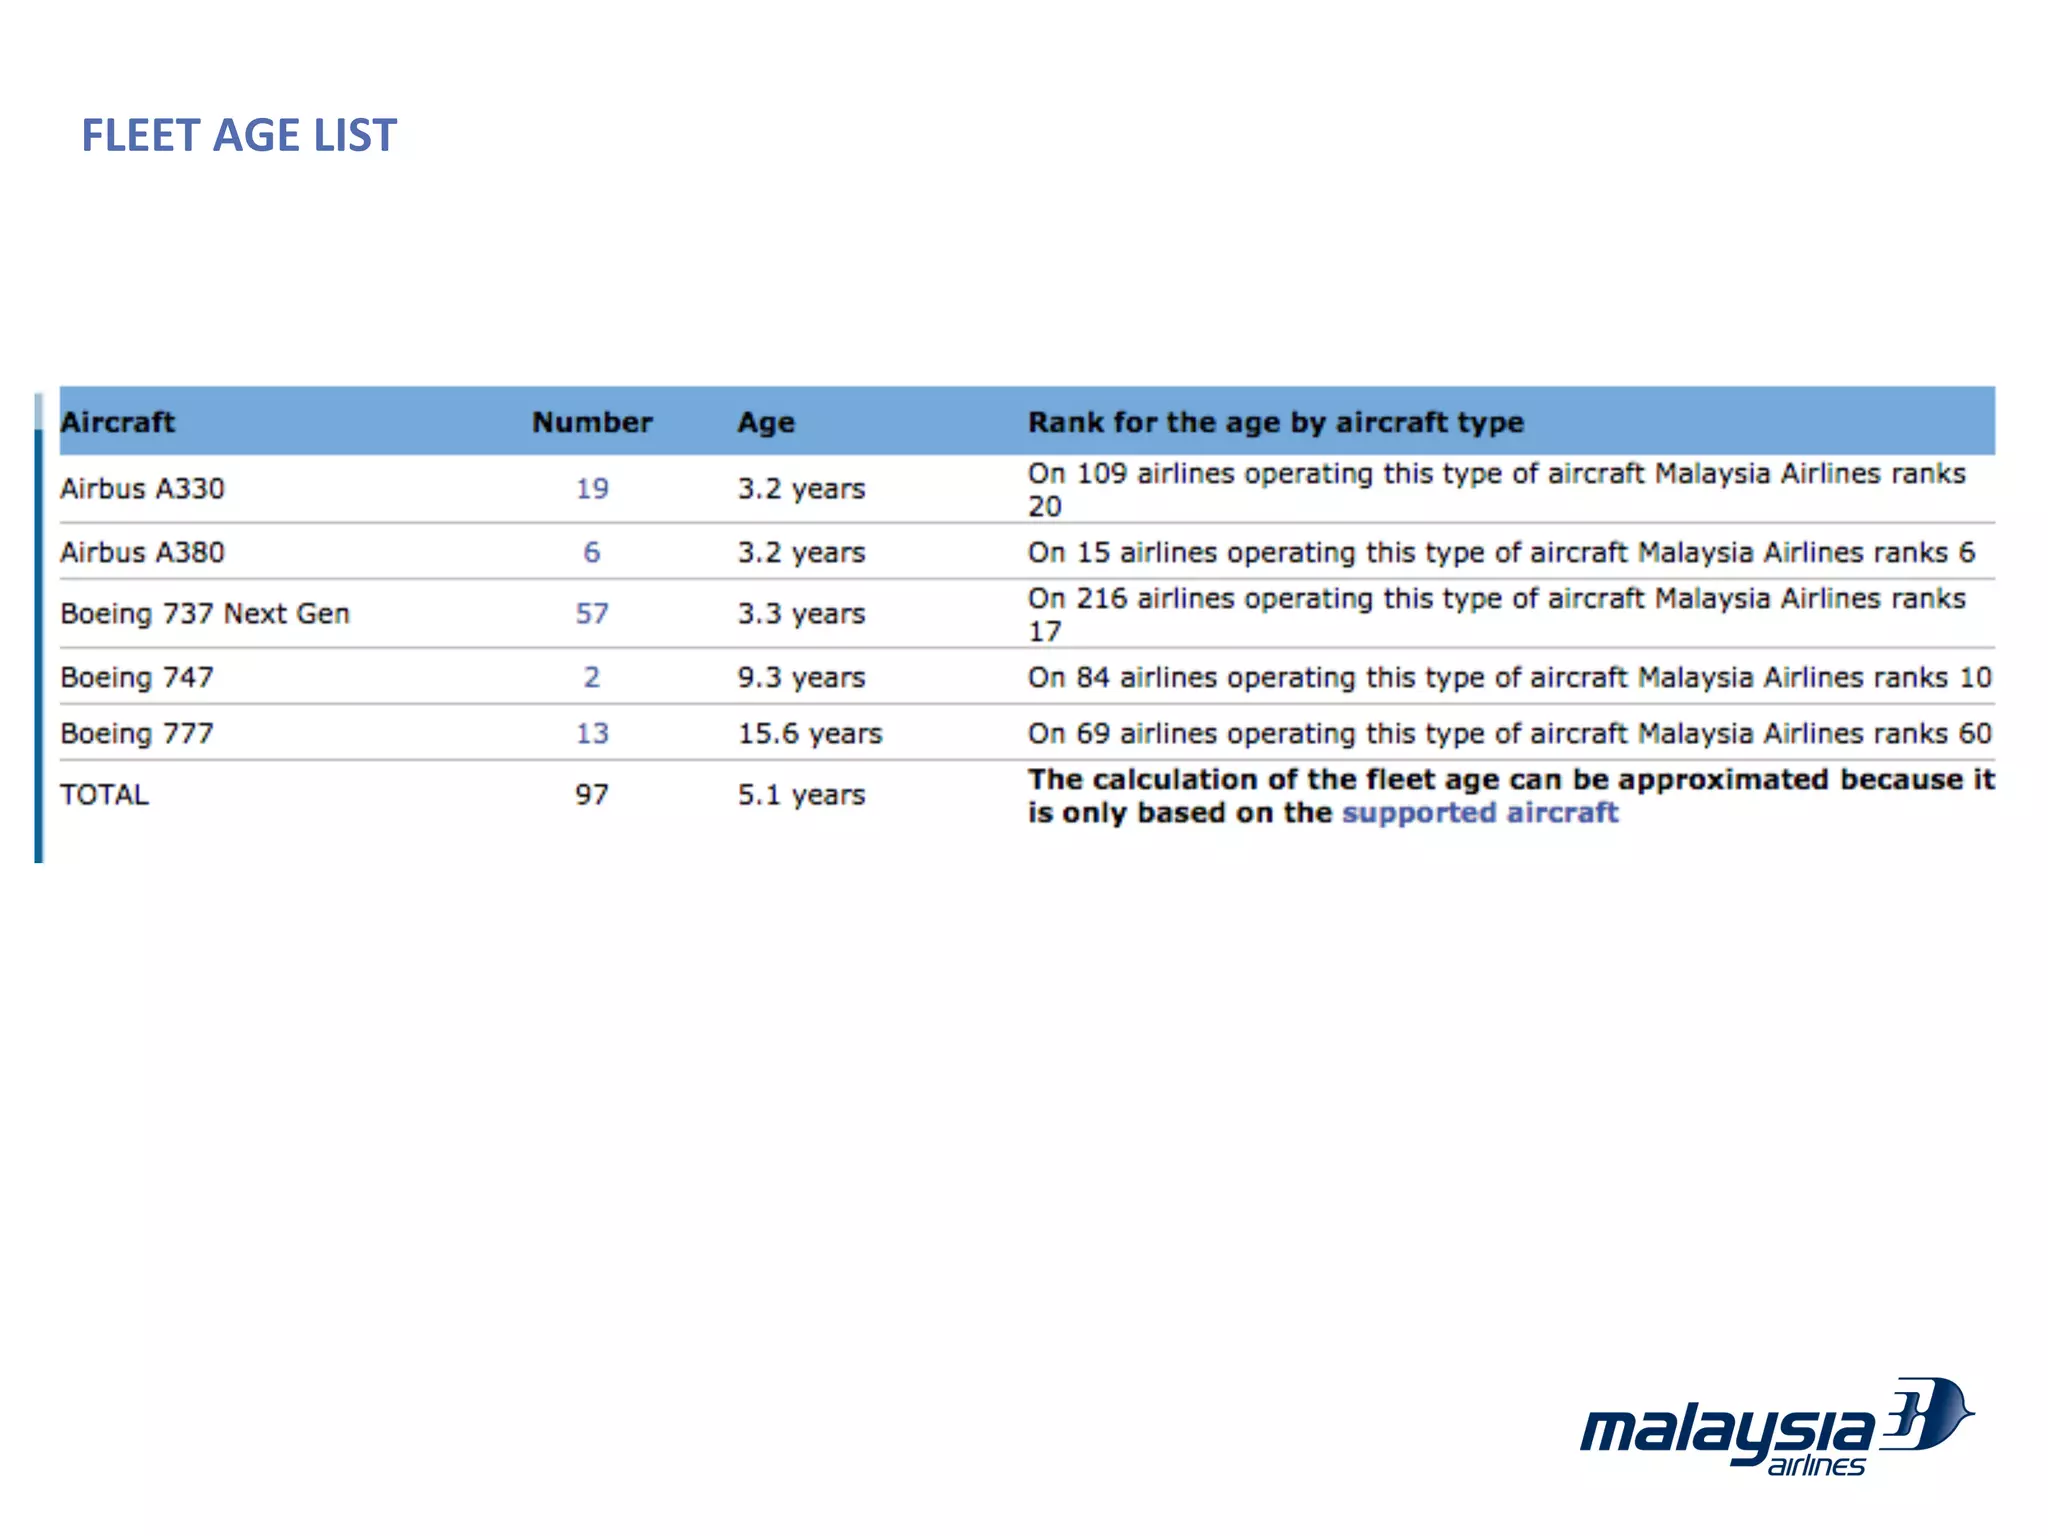Screen dimensions: 2048x1536
Task: Select the 'Airbus A330' row label
Action: point(142,488)
